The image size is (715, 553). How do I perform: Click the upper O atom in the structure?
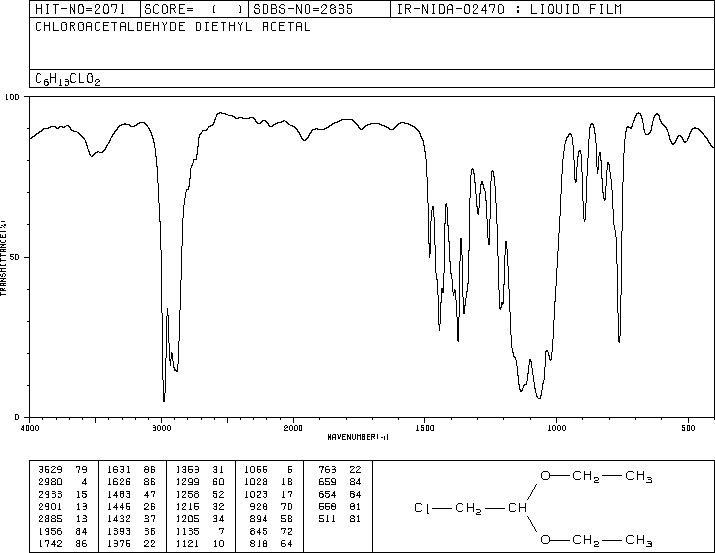[x=545, y=476]
